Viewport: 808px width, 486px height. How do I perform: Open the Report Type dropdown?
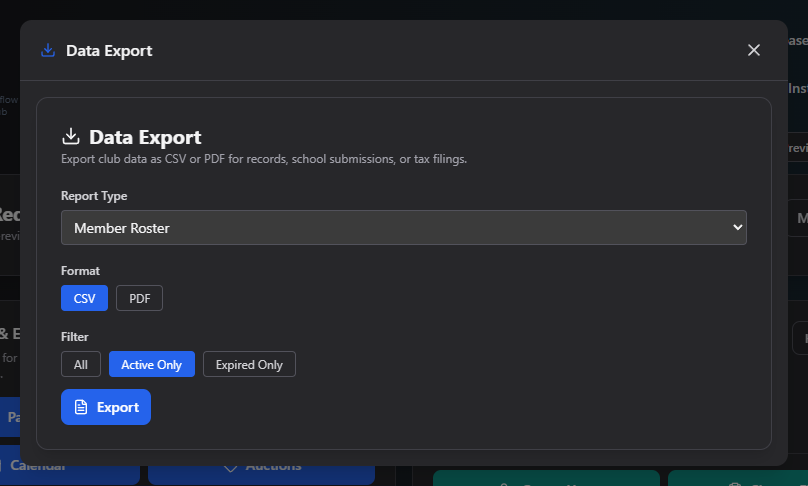click(x=403, y=227)
